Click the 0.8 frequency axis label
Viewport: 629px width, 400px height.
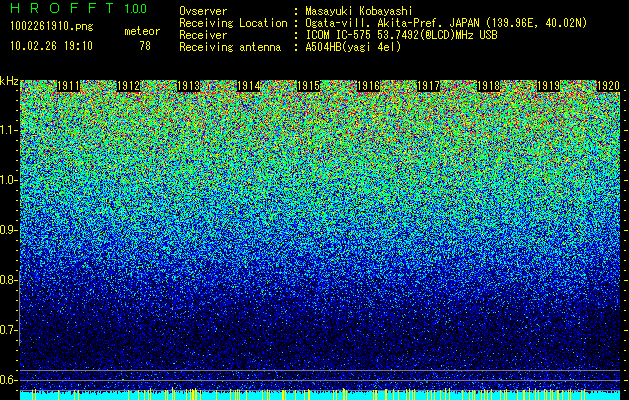(x=9, y=280)
